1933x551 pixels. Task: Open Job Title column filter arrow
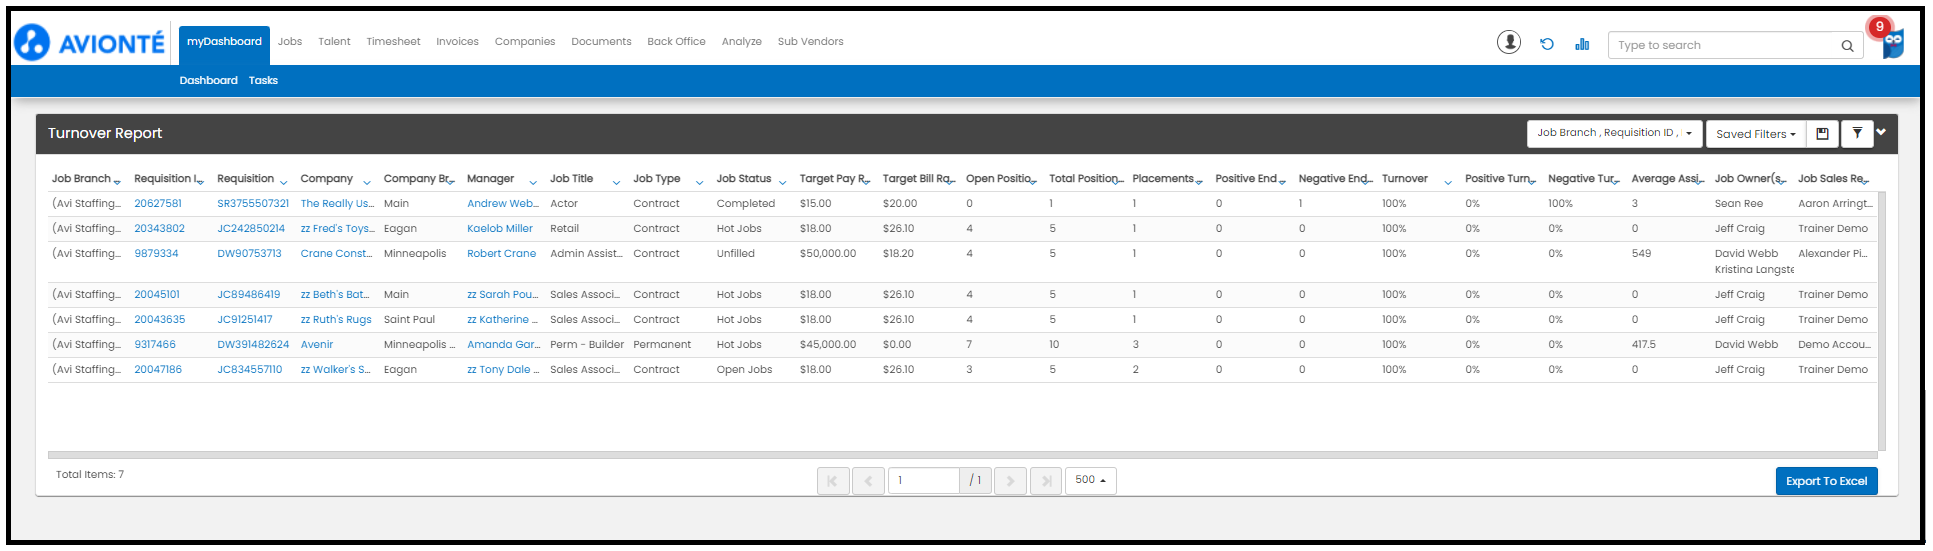click(x=616, y=182)
